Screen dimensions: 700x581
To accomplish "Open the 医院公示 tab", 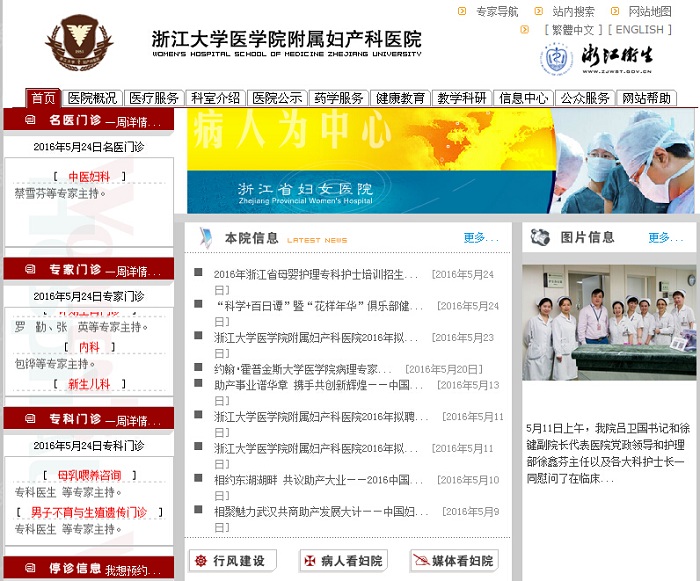I will pos(277,98).
